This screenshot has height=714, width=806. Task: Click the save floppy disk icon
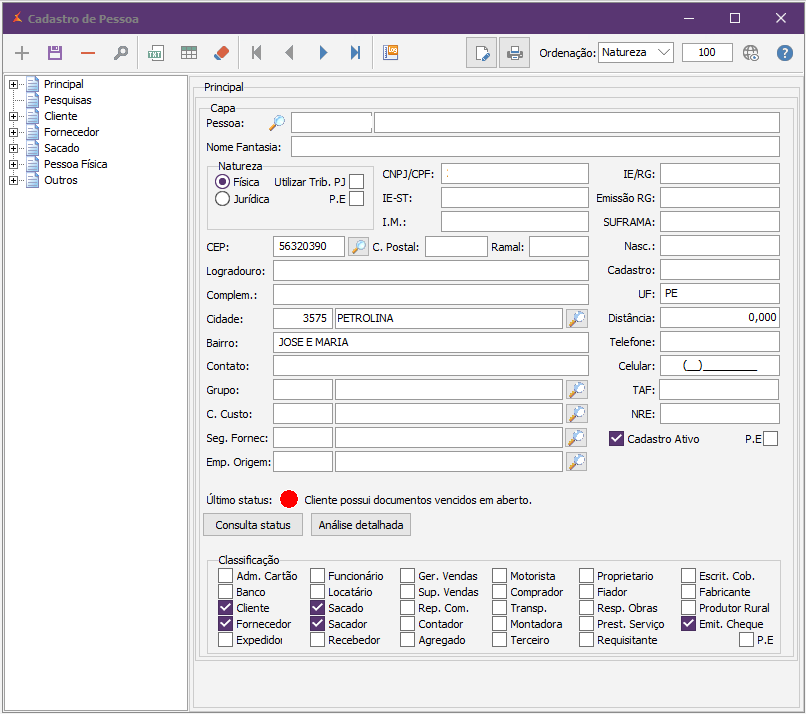[55, 53]
